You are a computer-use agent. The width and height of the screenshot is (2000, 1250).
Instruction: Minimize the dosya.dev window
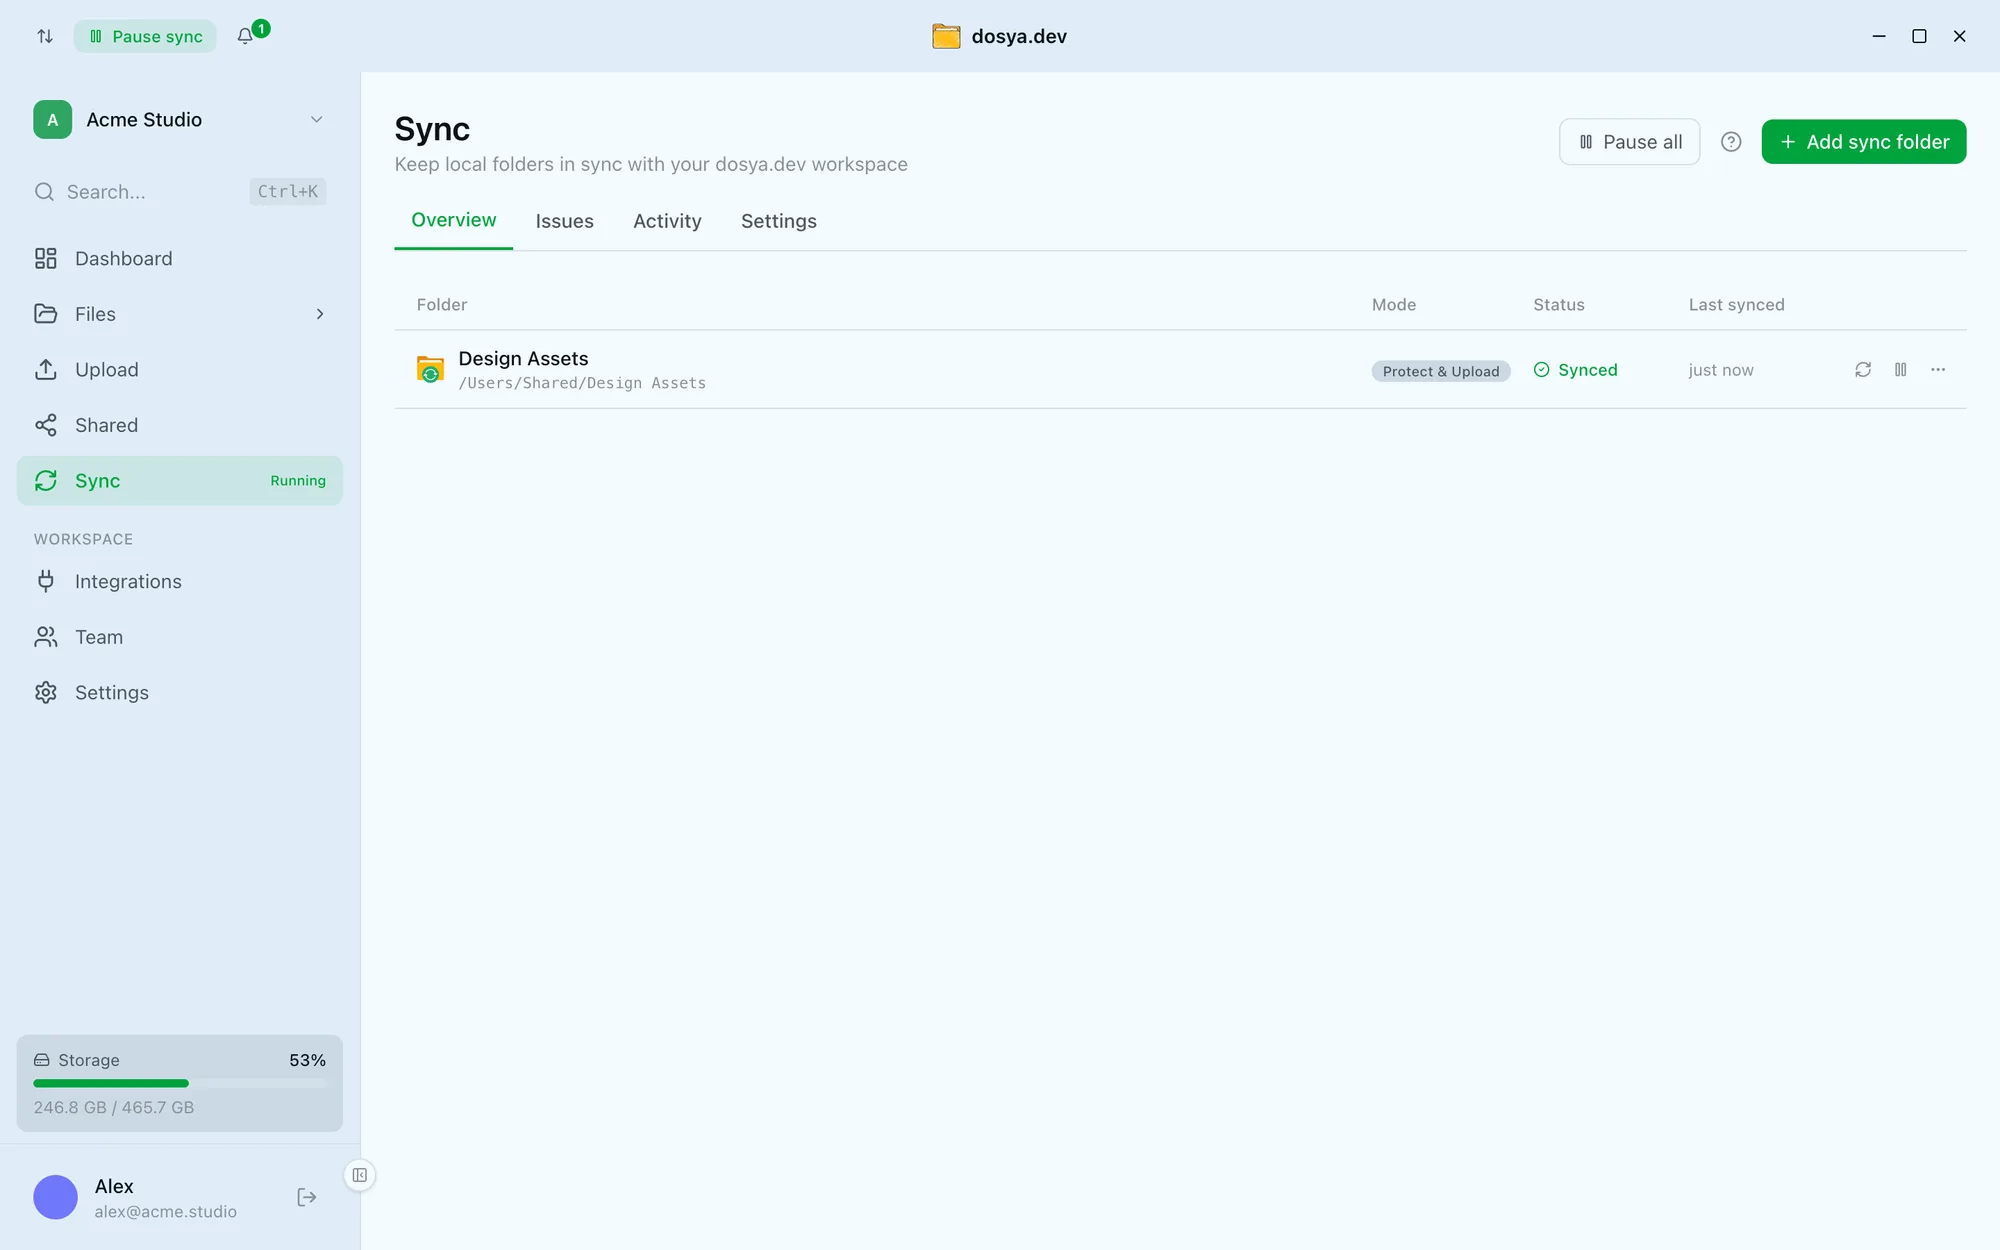[1879, 36]
